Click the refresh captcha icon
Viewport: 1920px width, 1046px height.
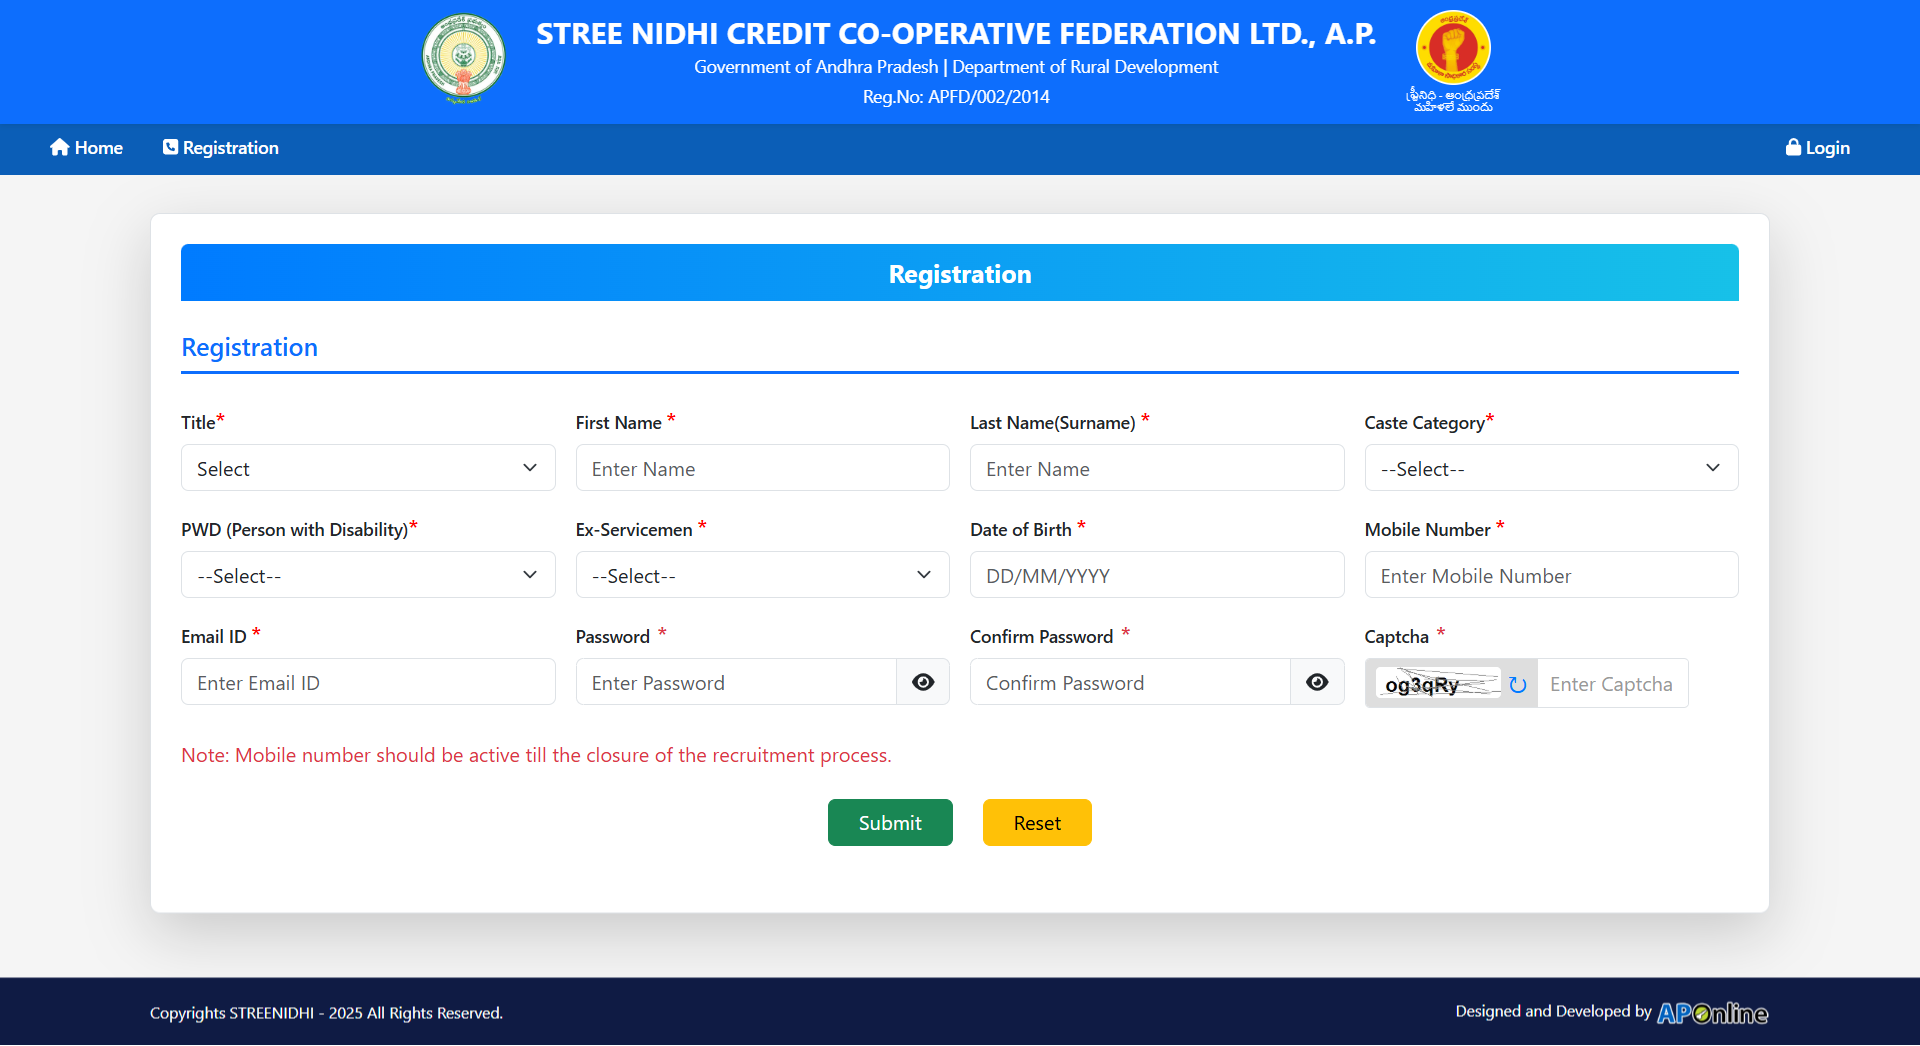point(1517,684)
